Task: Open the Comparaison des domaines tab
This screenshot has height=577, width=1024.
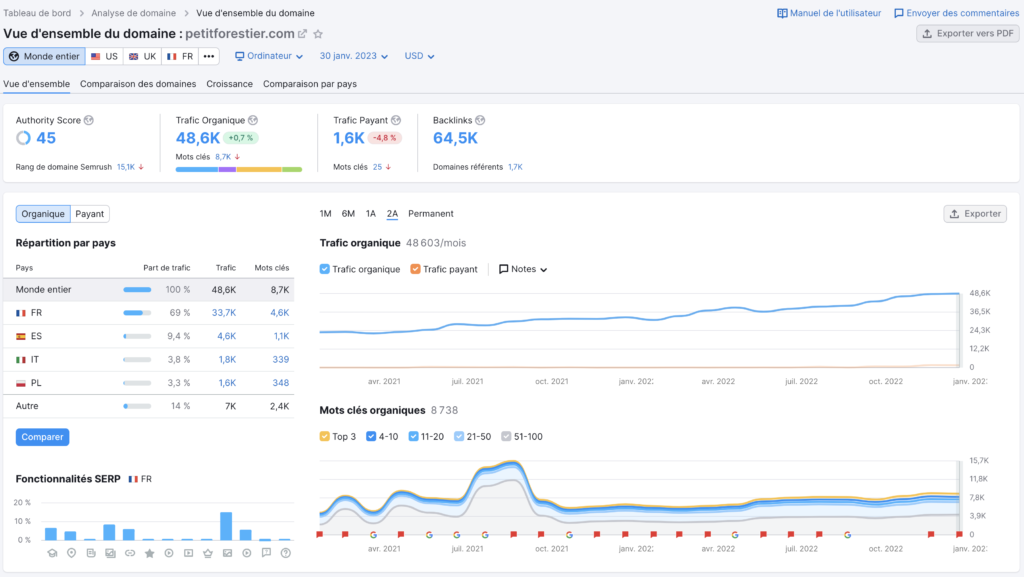Action: [138, 84]
